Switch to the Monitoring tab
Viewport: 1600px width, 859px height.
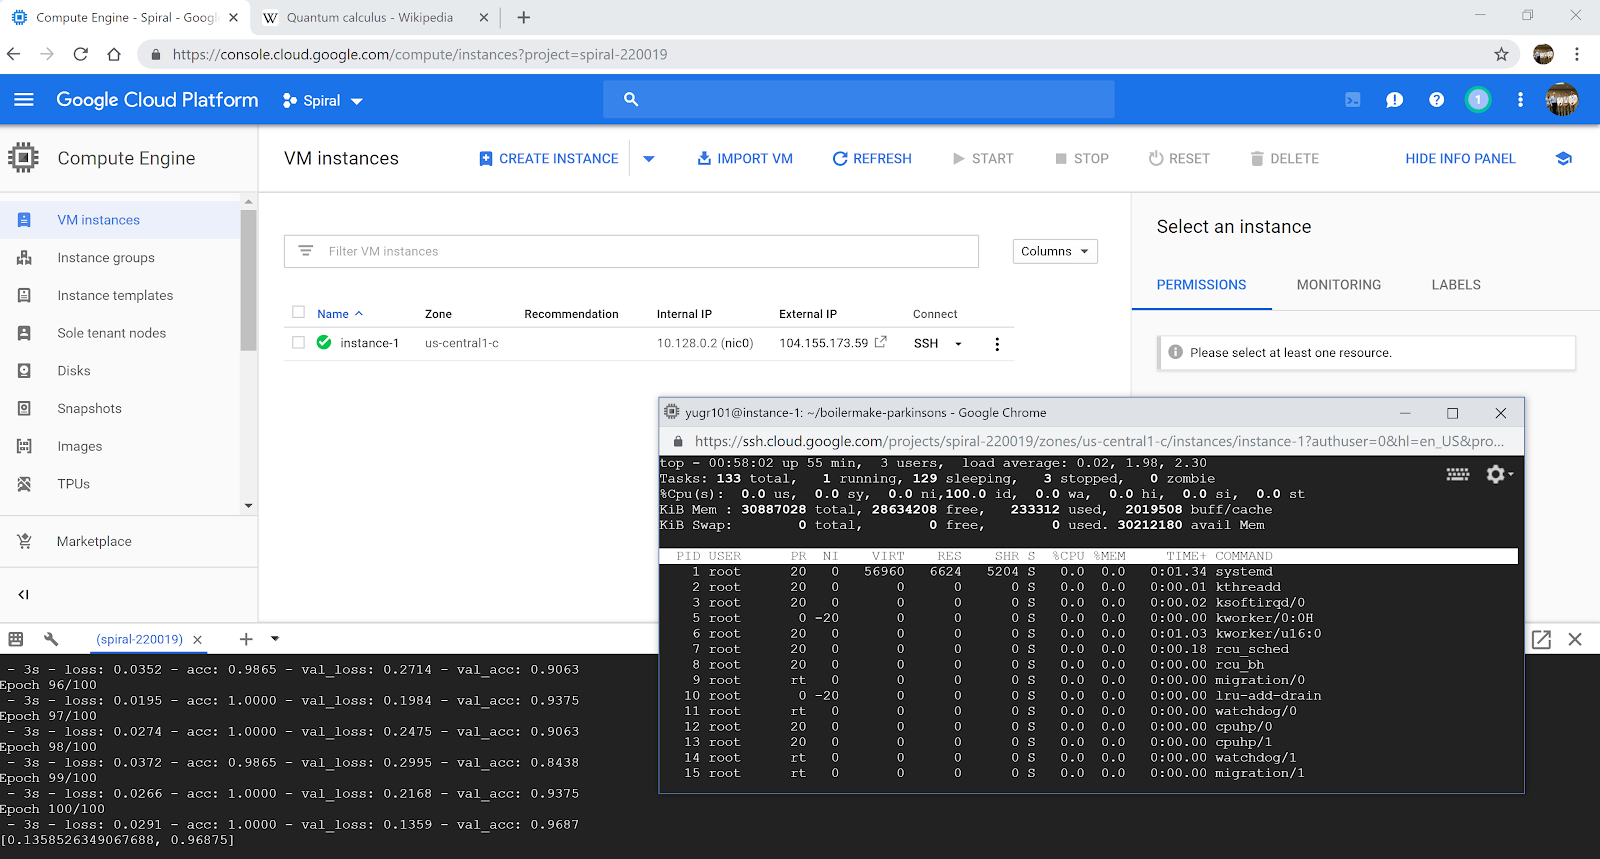[1339, 285]
